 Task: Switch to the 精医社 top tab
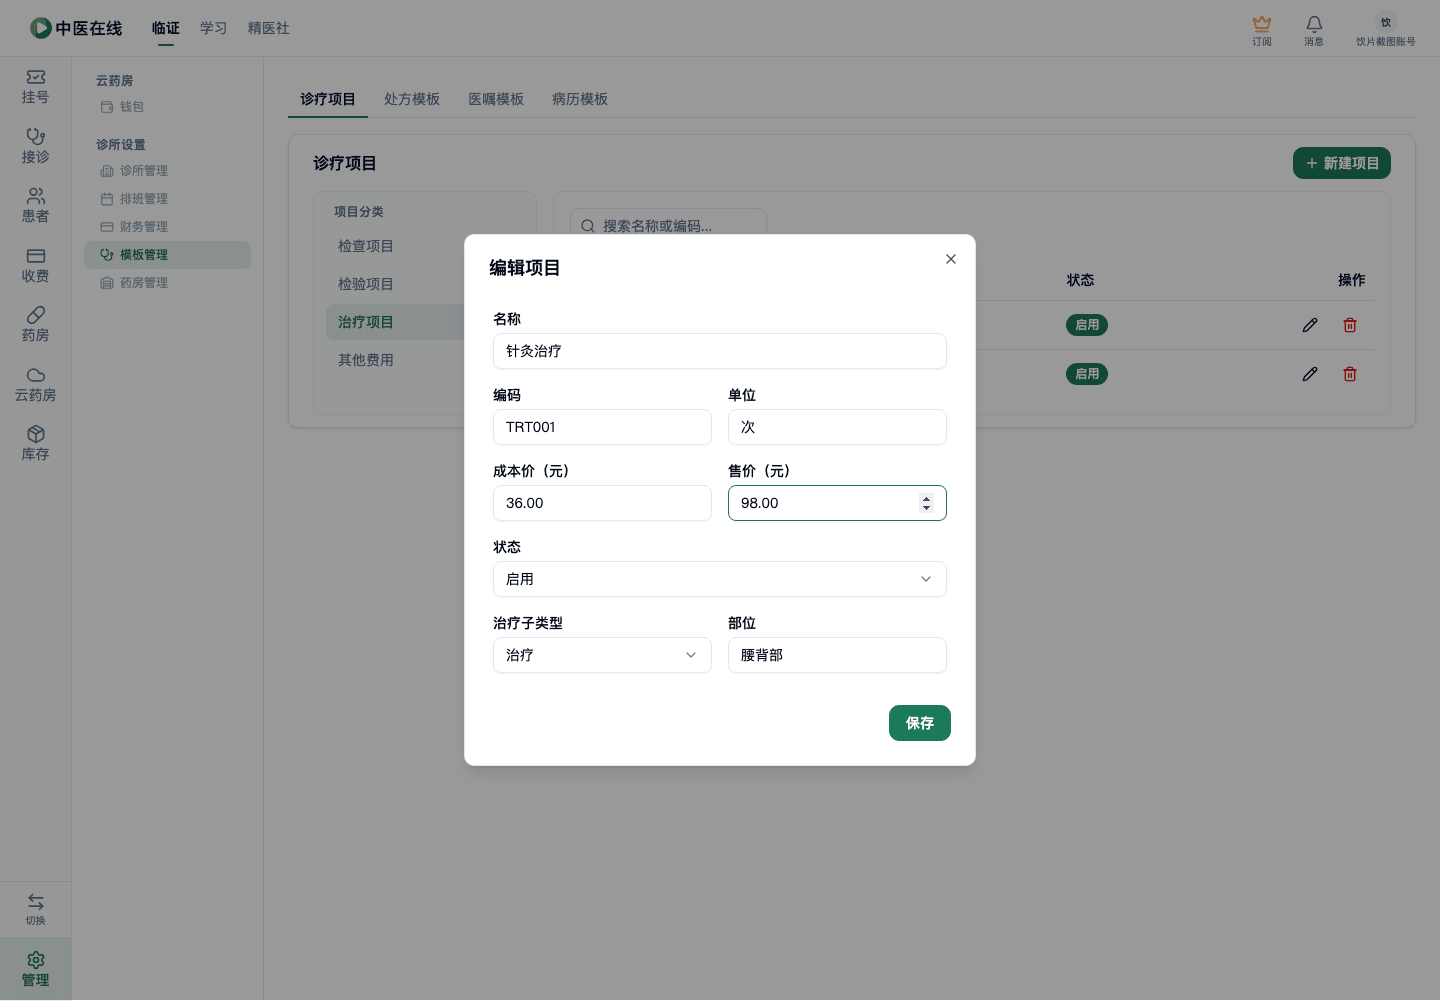point(269,28)
